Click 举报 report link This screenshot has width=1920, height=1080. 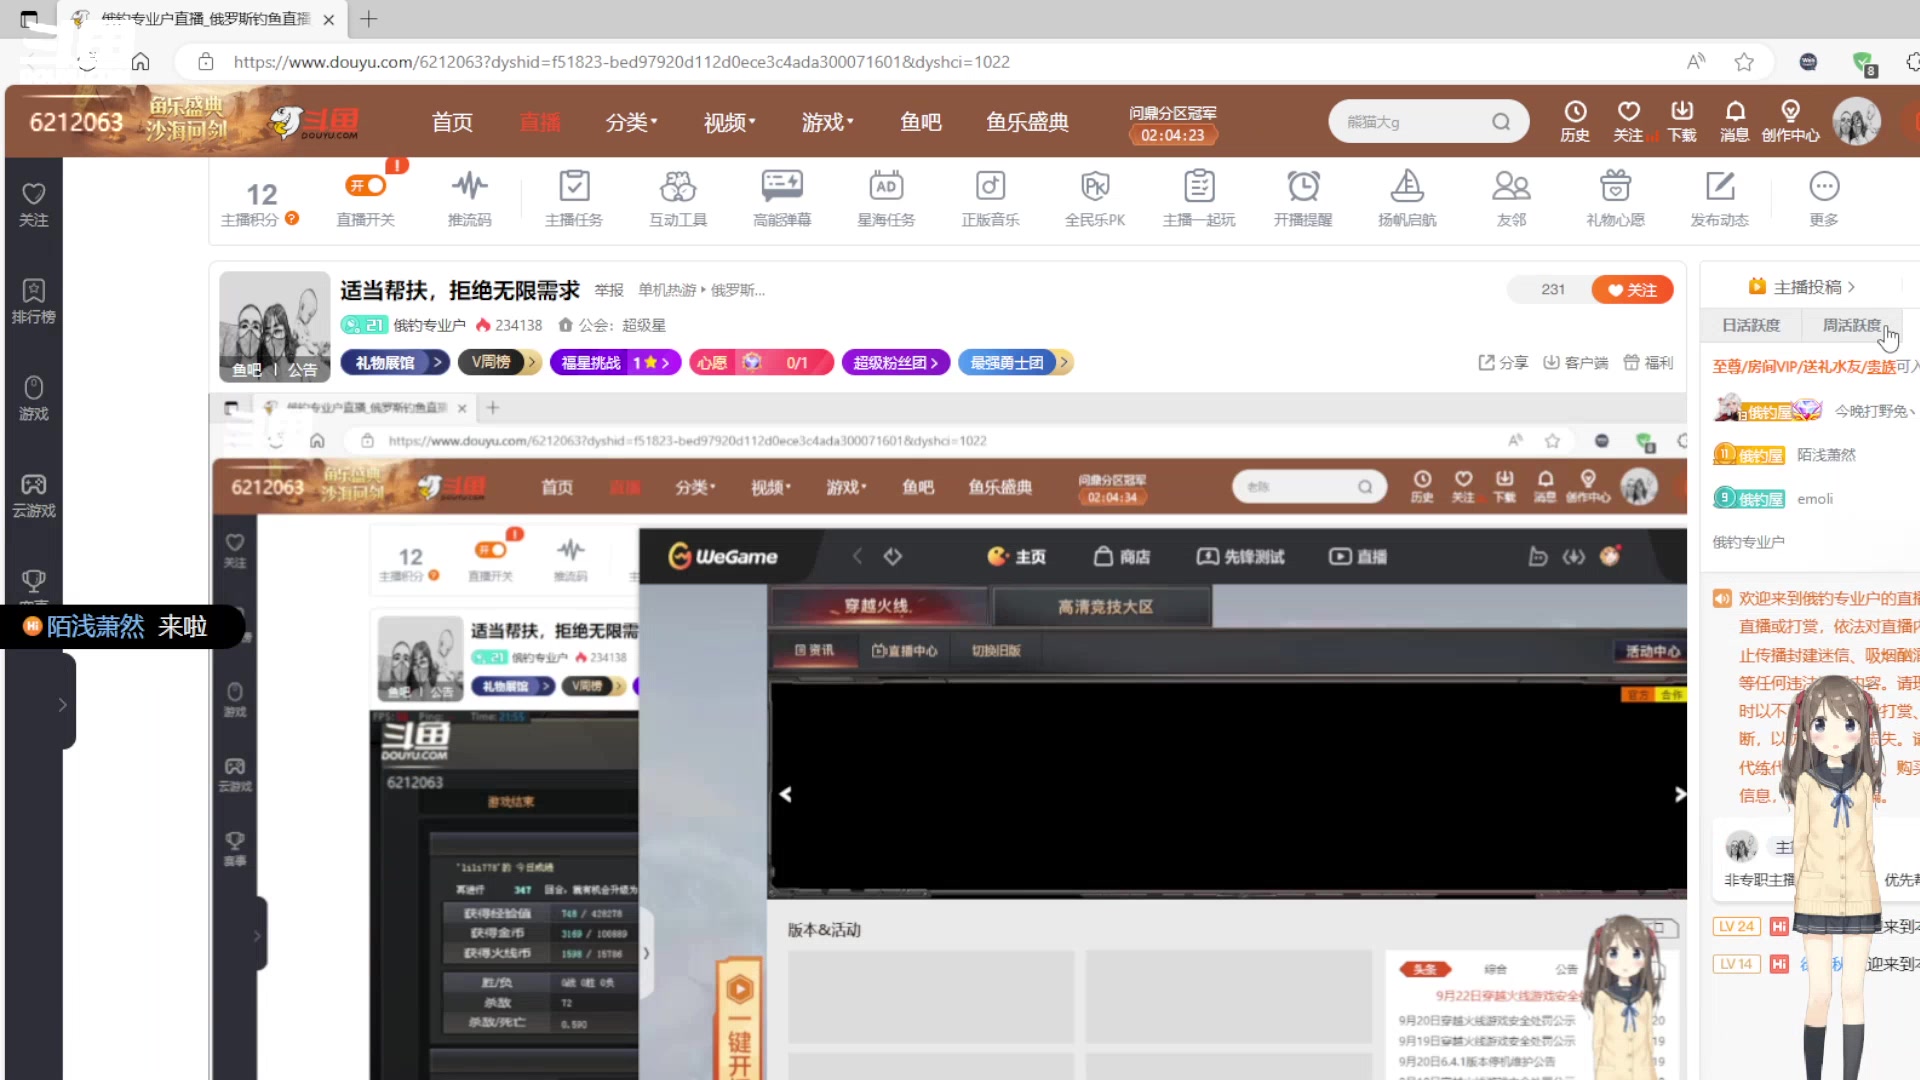pos(609,290)
